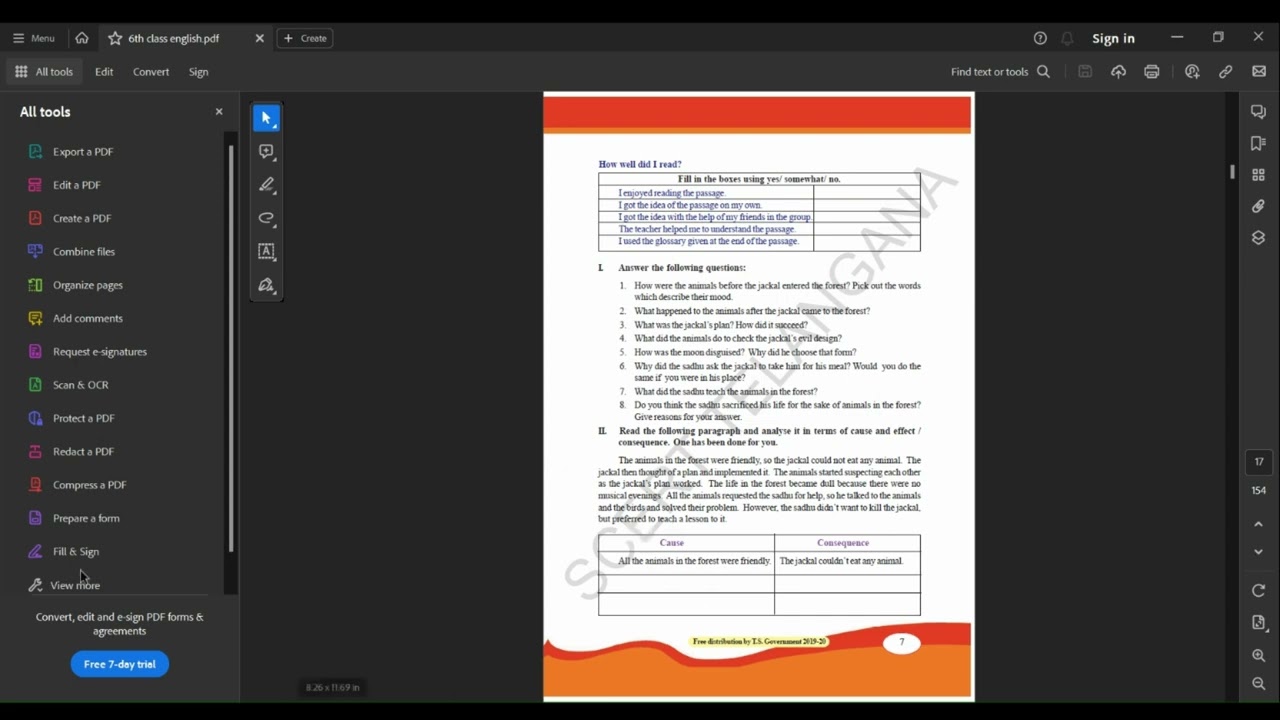Send by email envelope icon
The height and width of the screenshot is (720, 1280).
[x=1259, y=72]
